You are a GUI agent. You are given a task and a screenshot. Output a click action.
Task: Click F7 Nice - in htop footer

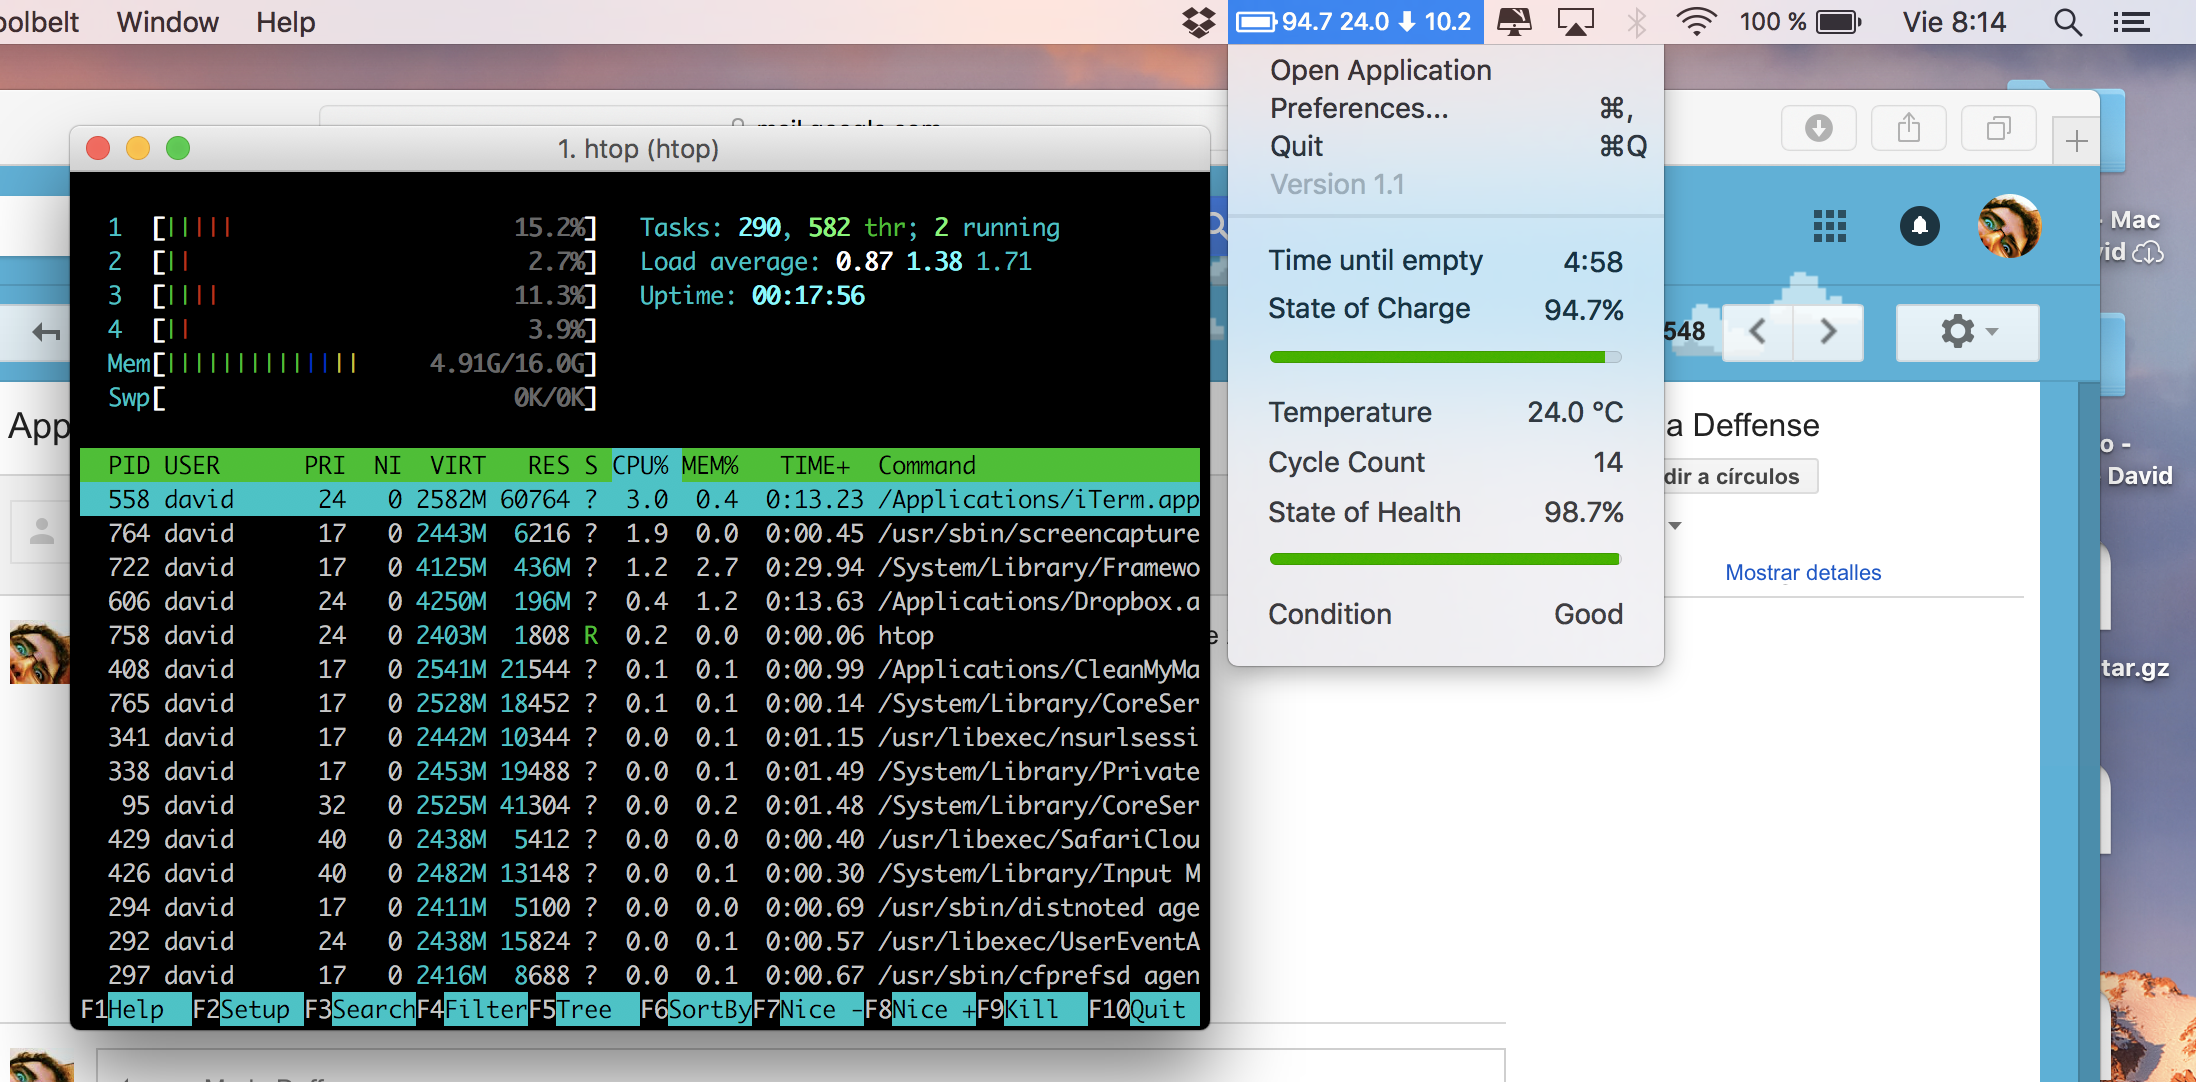(807, 1009)
